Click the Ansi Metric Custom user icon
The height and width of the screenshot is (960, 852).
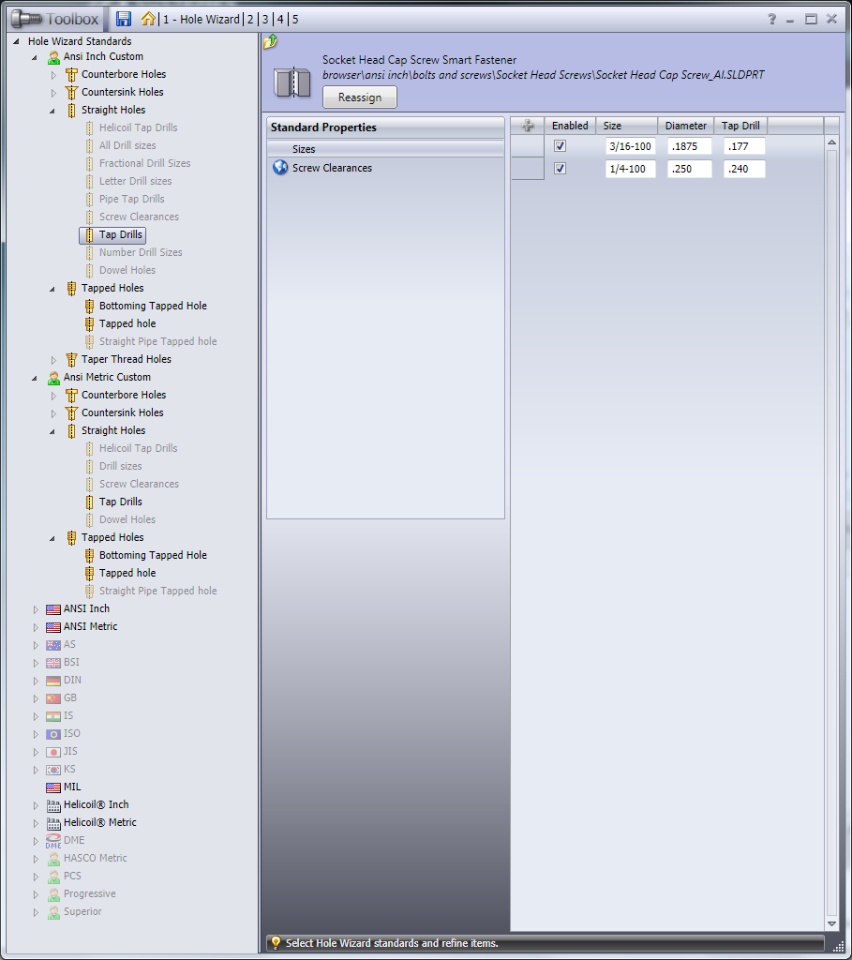point(54,378)
